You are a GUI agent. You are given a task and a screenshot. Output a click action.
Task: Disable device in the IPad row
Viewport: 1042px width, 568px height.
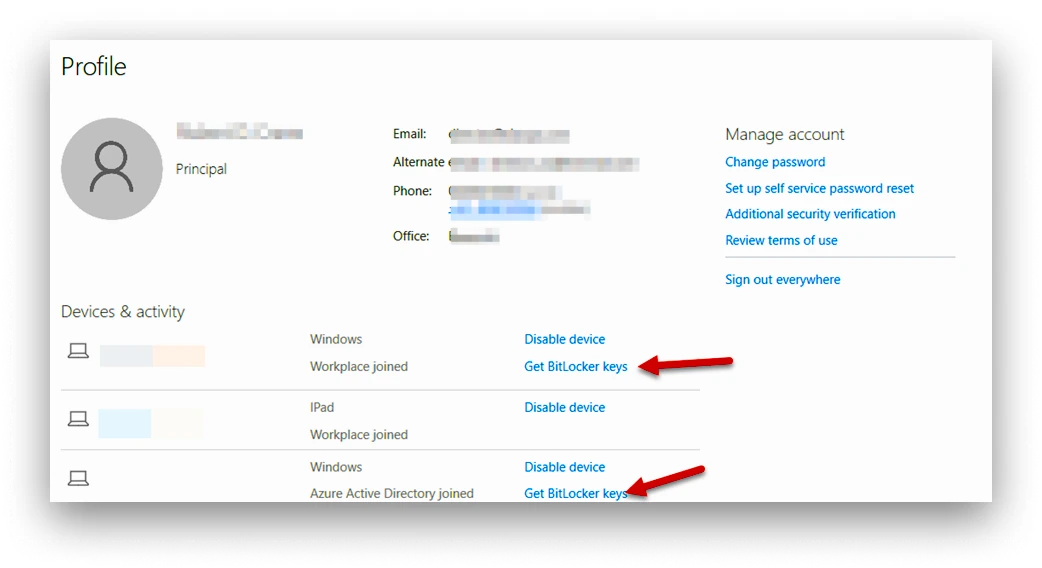click(564, 408)
